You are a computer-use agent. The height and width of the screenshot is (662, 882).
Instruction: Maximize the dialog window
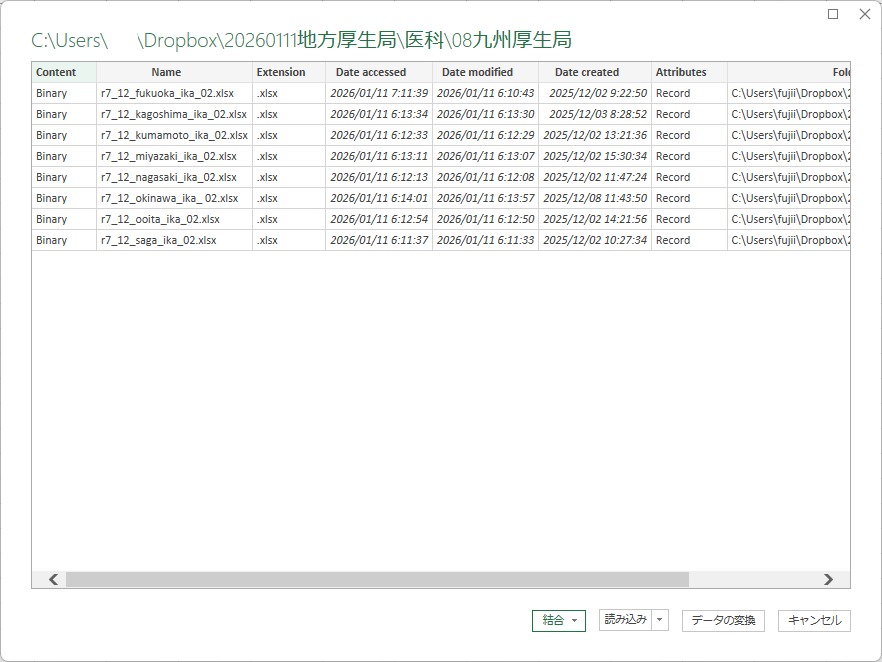(833, 14)
